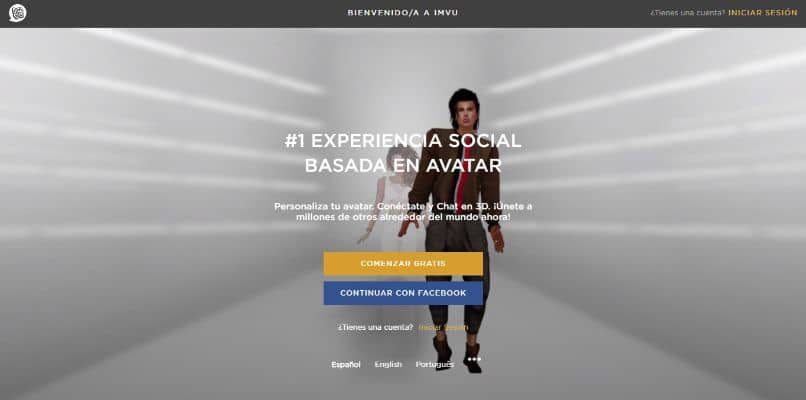This screenshot has width=806, height=400.
Task: Select the Español language option
Action: [x=346, y=365]
